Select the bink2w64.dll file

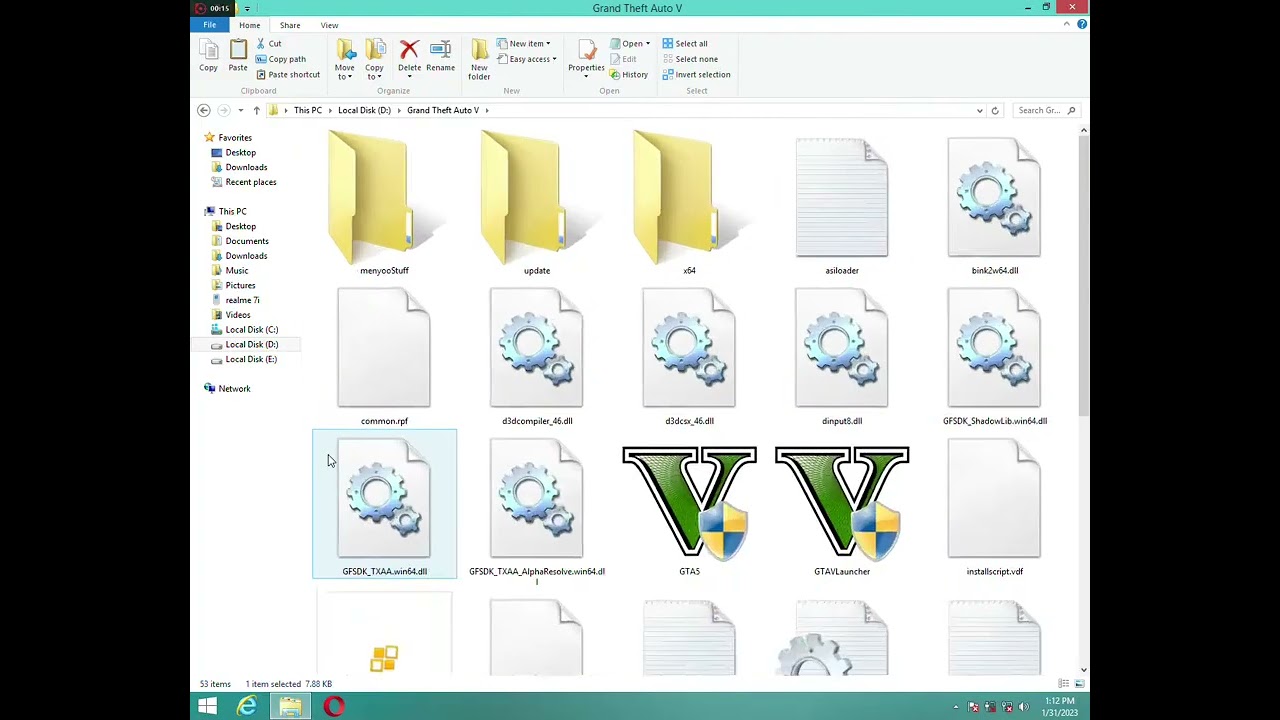994,204
